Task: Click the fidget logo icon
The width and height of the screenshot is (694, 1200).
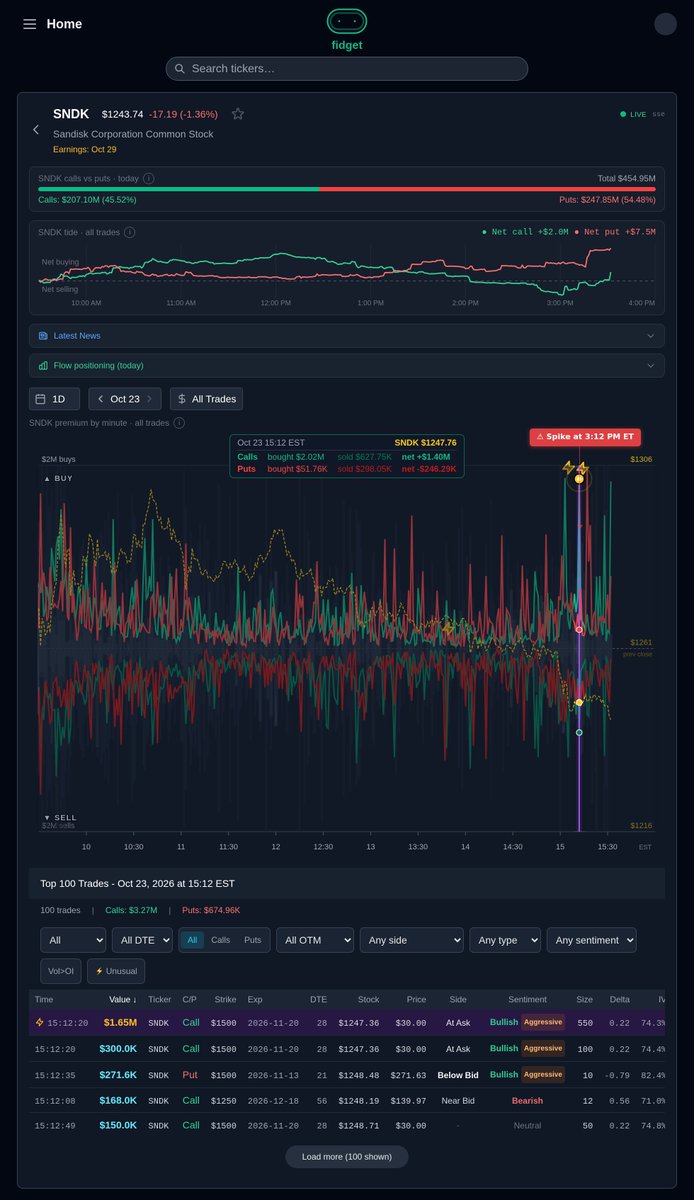Action: point(347,21)
